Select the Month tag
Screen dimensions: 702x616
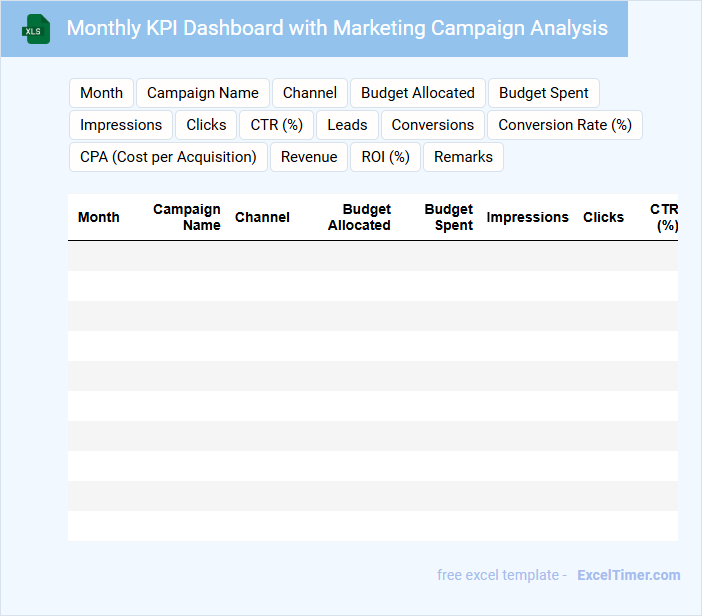(101, 93)
